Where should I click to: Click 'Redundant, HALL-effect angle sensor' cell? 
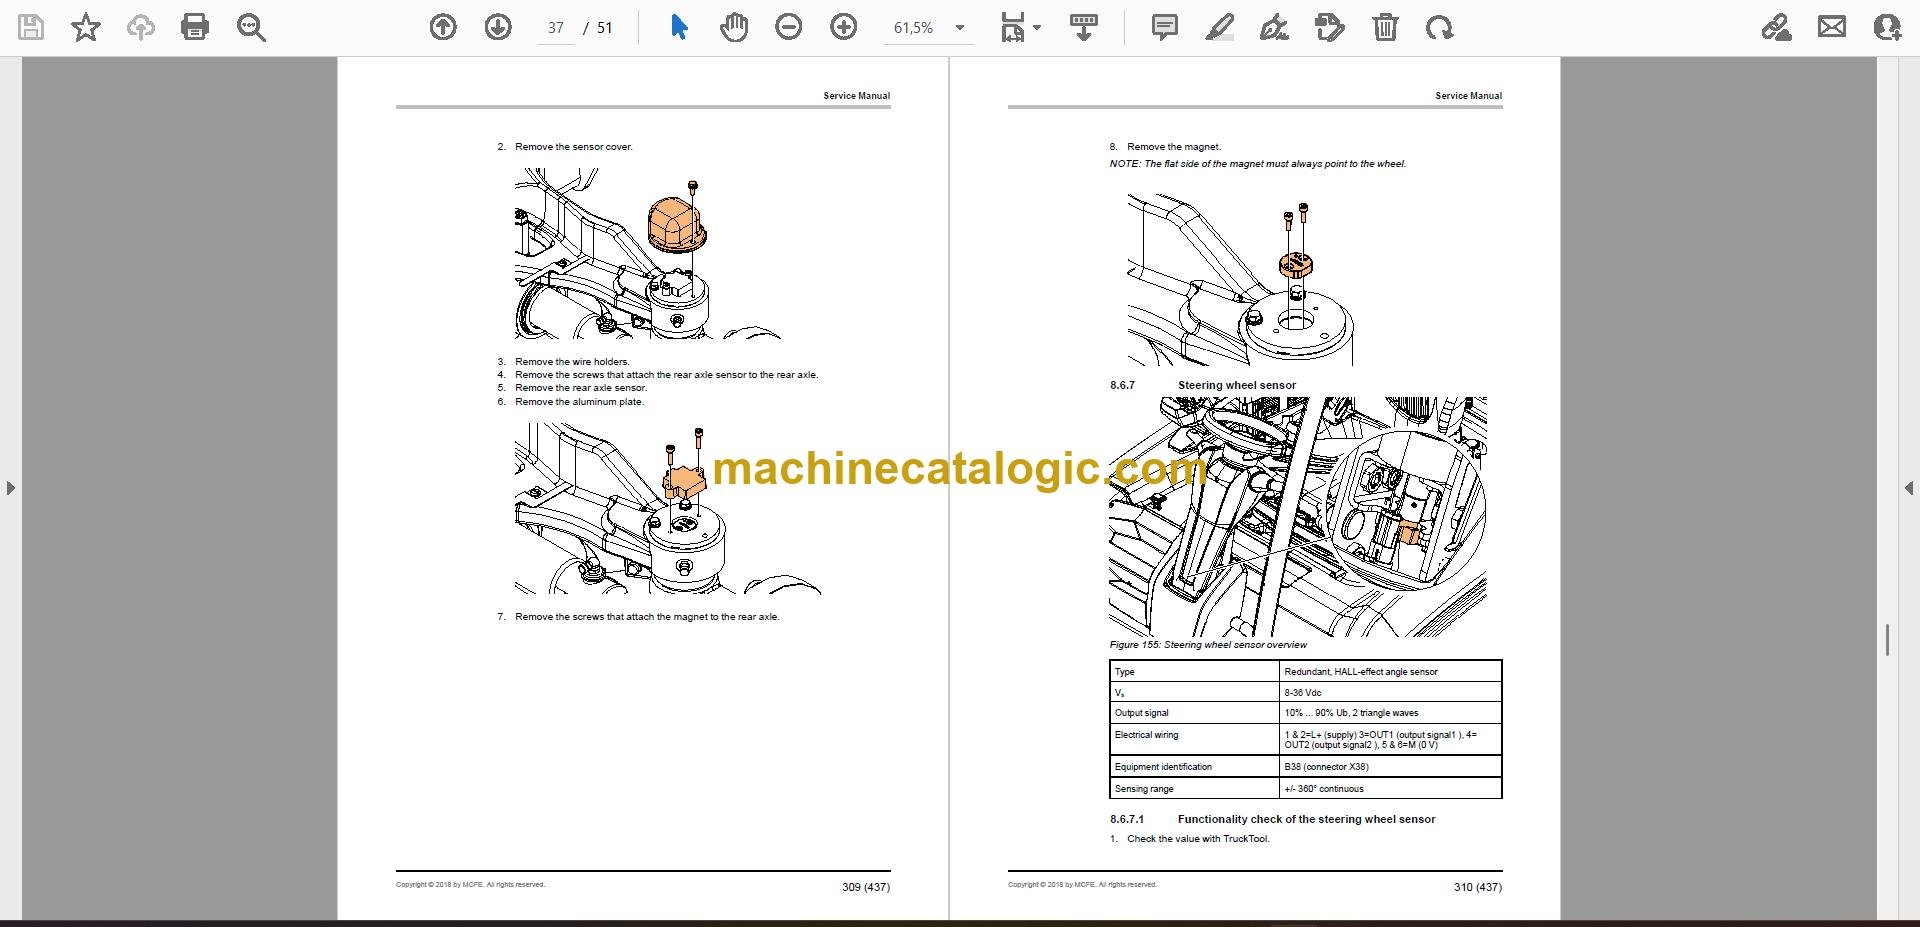click(x=1391, y=672)
